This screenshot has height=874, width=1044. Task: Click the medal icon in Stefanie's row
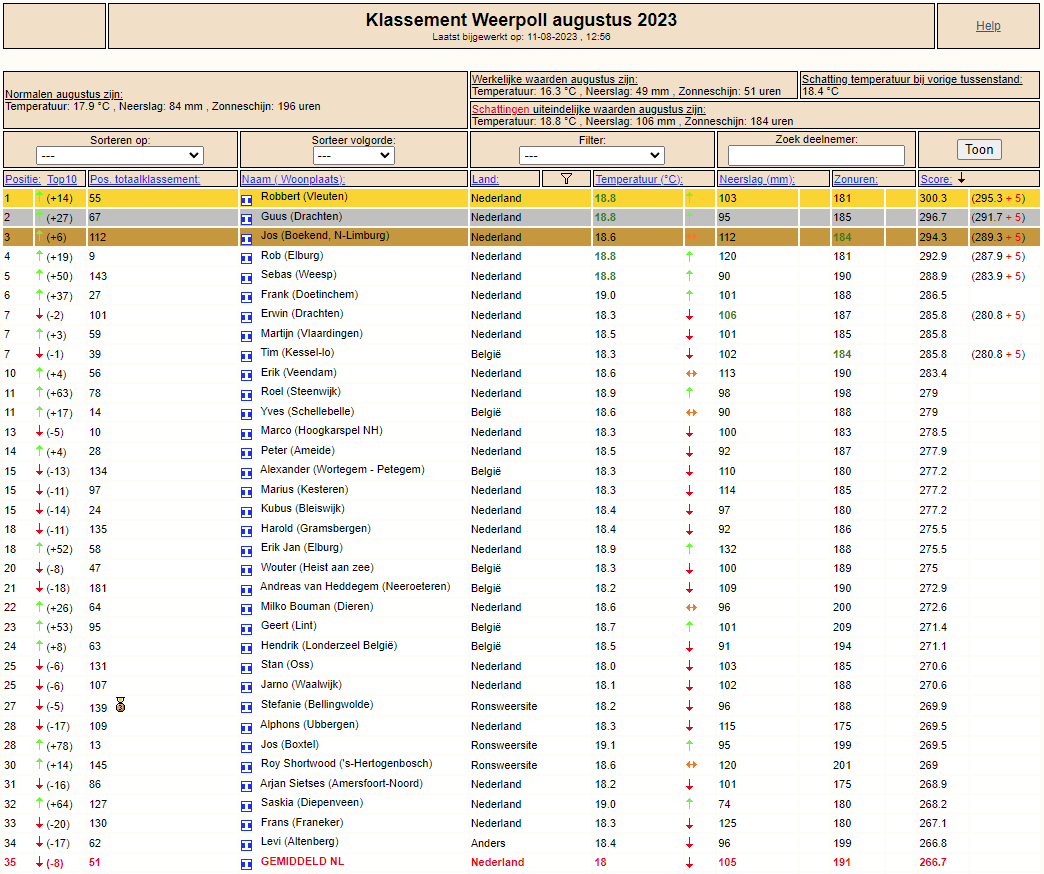[121, 705]
